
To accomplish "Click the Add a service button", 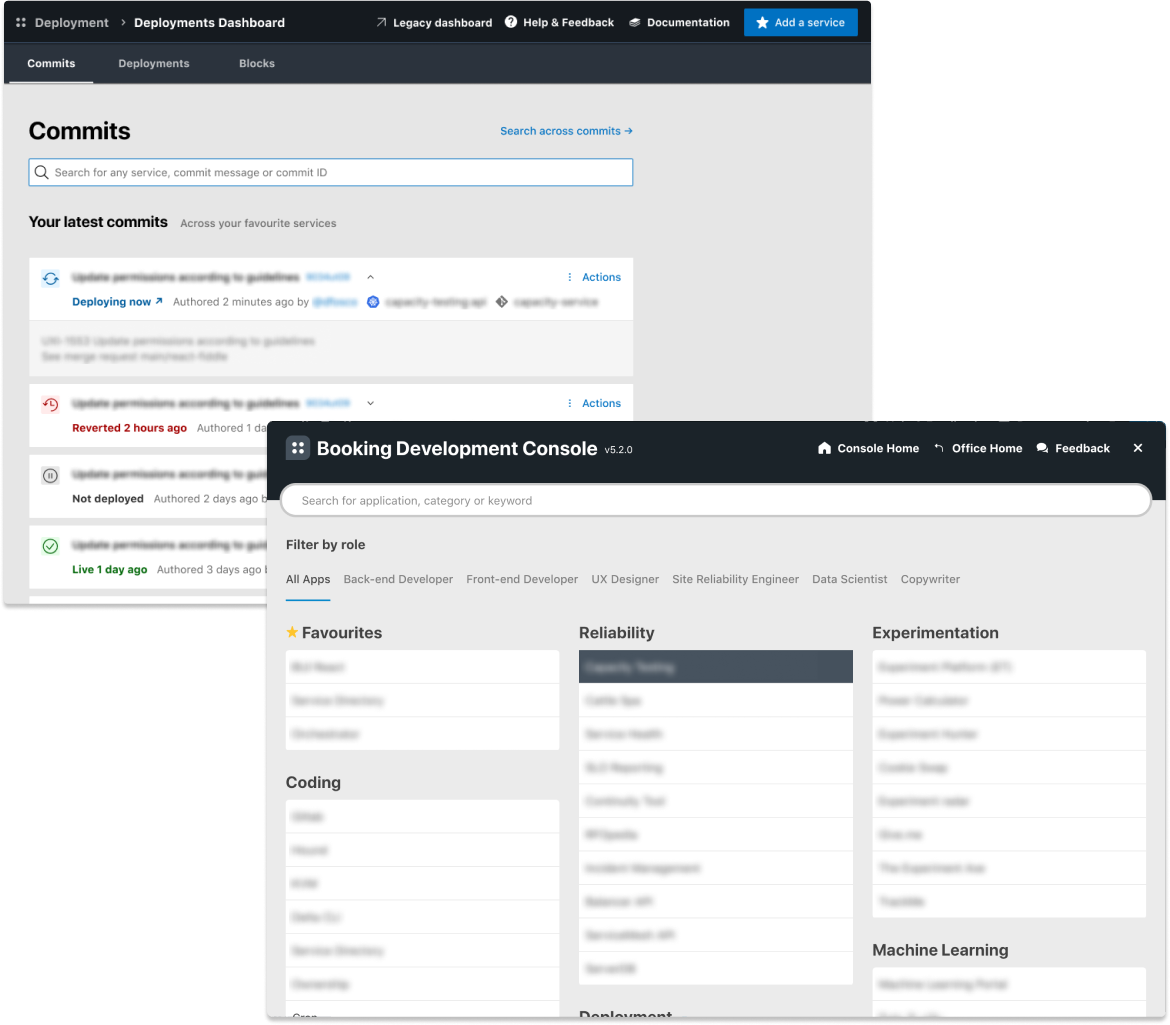I will point(800,22).
